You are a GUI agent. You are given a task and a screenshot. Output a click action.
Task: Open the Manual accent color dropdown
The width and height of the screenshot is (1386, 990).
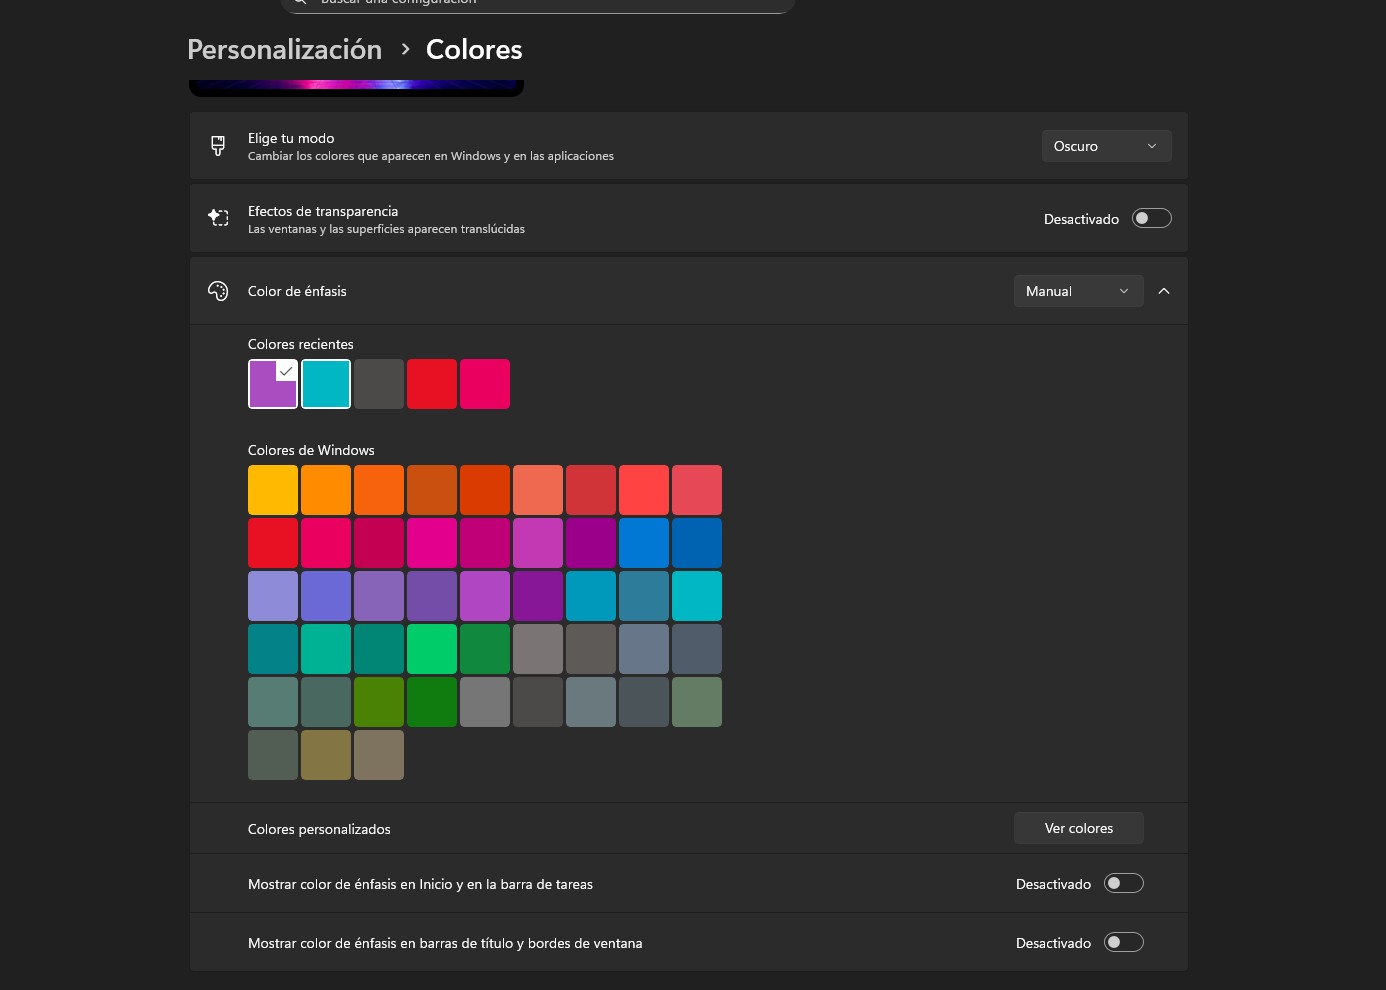pos(1077,291)
